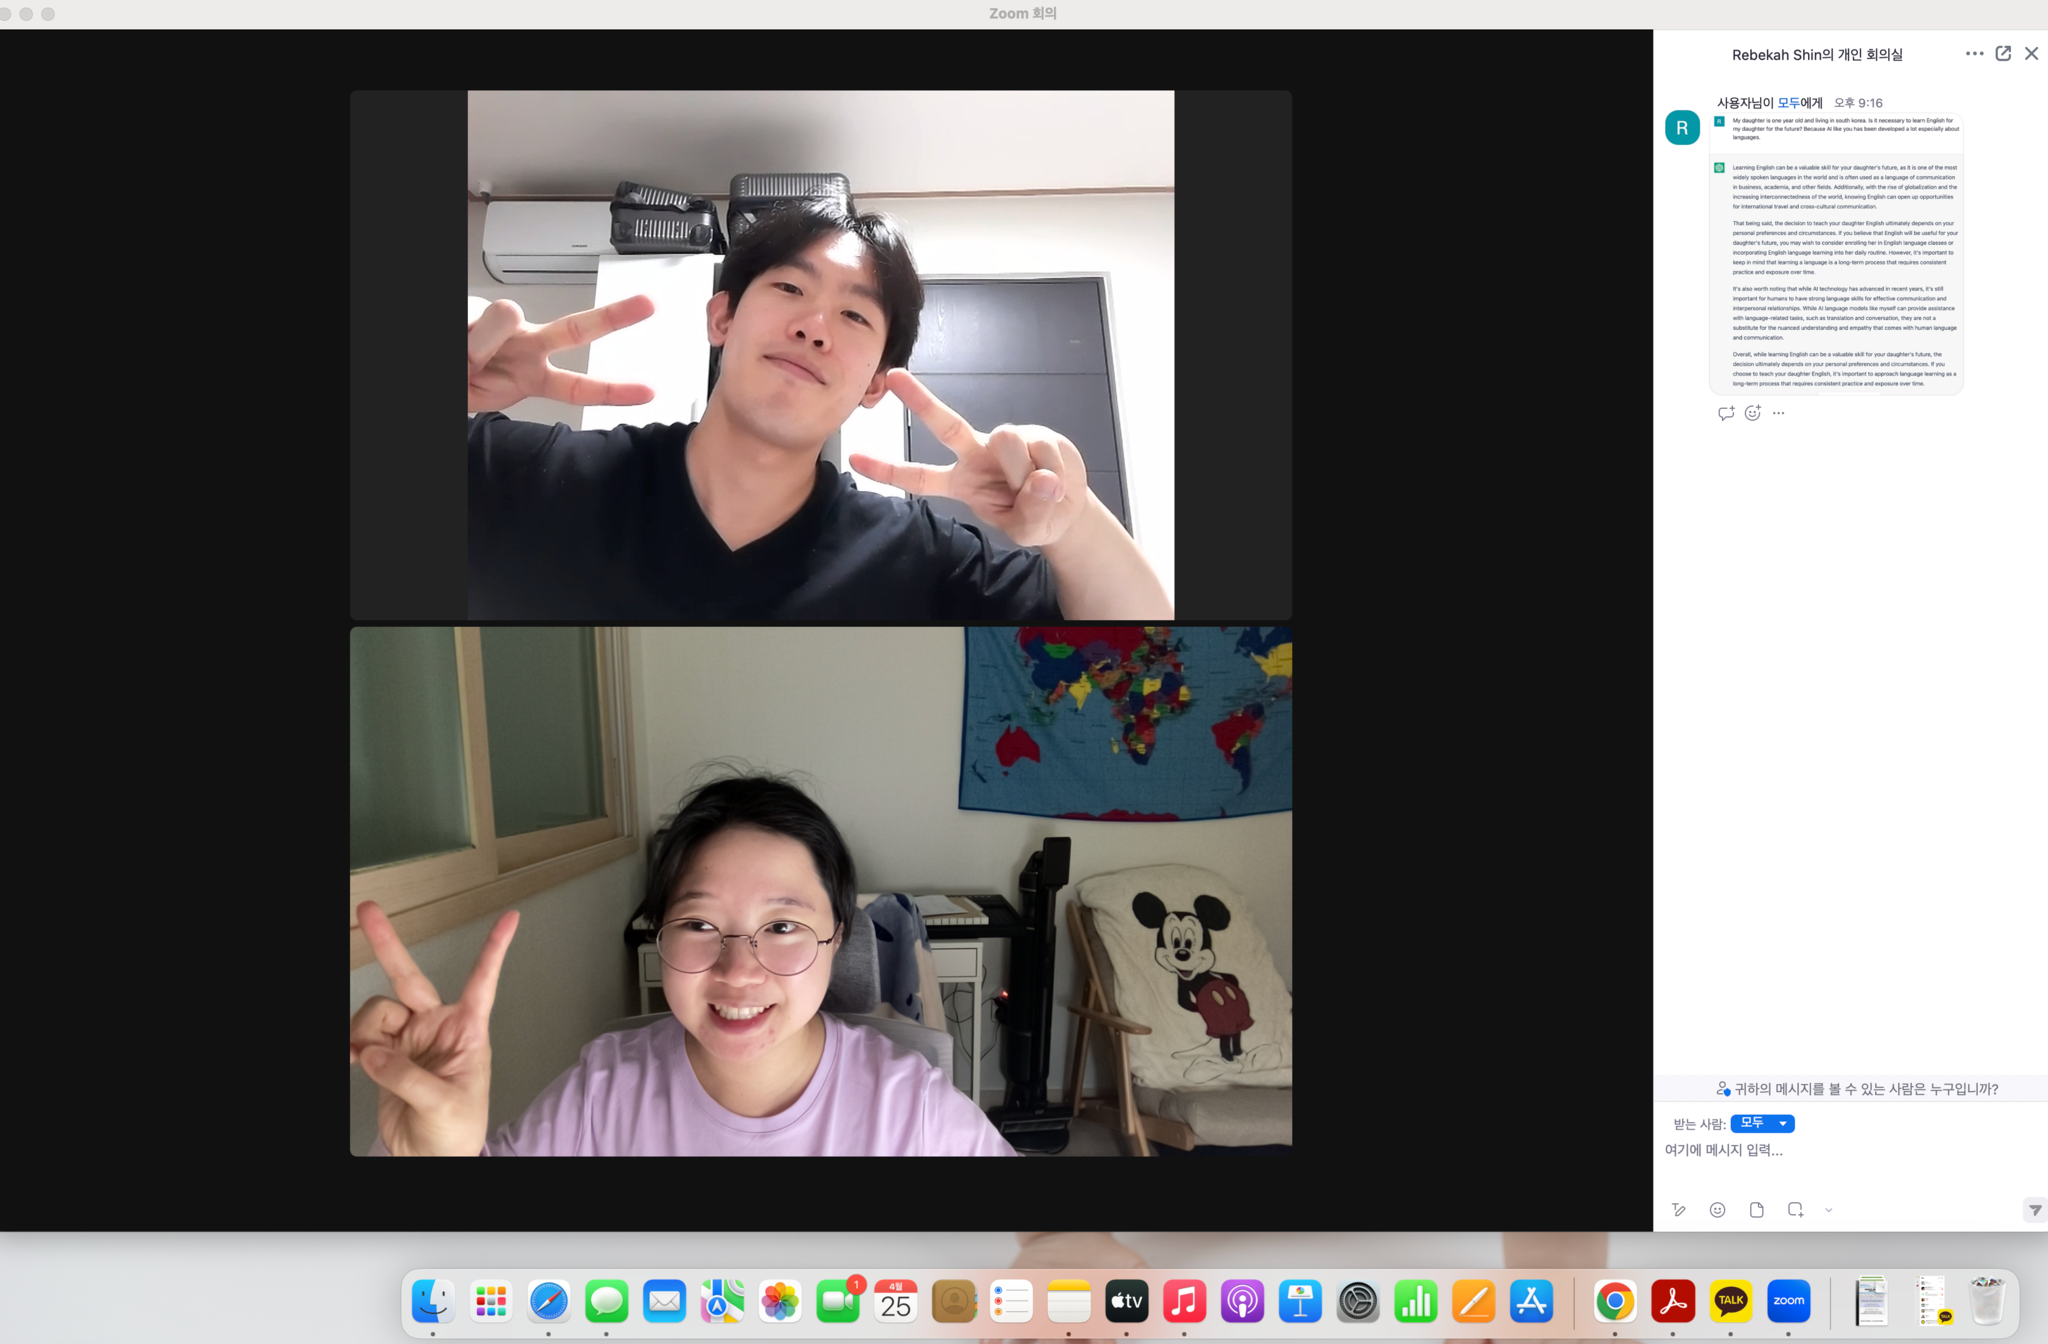Open the shared image in chat
This screenshot has height=1344, width=2048.
[x=1836, y=254]
